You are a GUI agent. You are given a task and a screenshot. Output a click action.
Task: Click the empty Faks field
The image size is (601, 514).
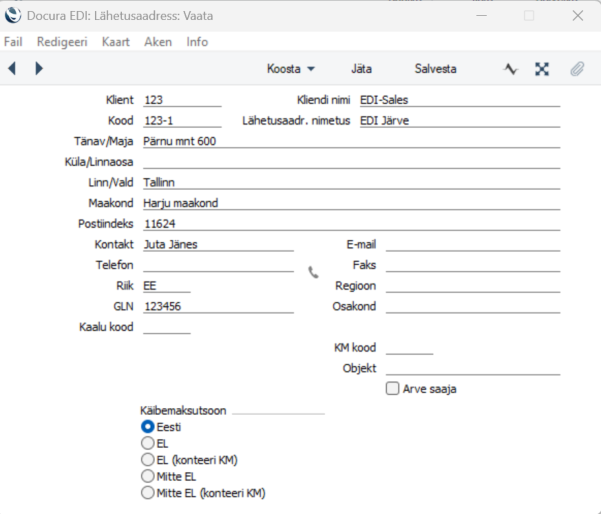pyautogui.click(x=473, y=265)
